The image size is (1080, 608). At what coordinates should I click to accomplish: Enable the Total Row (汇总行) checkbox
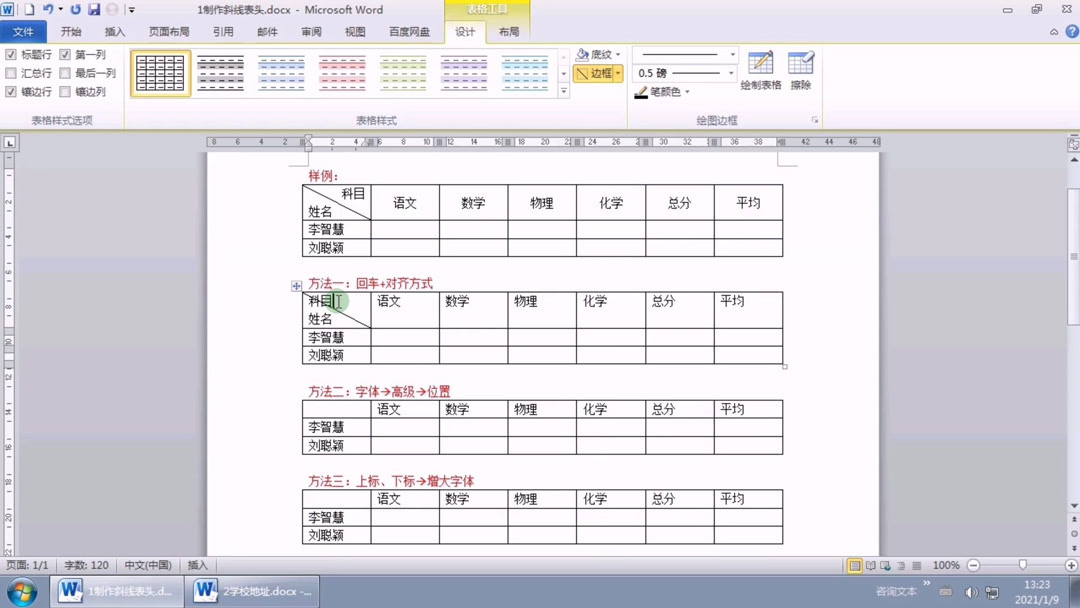point(11,72)
